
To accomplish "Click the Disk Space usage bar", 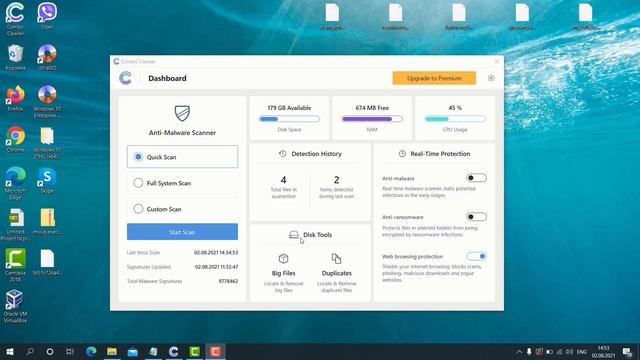I will click(289, 119).
